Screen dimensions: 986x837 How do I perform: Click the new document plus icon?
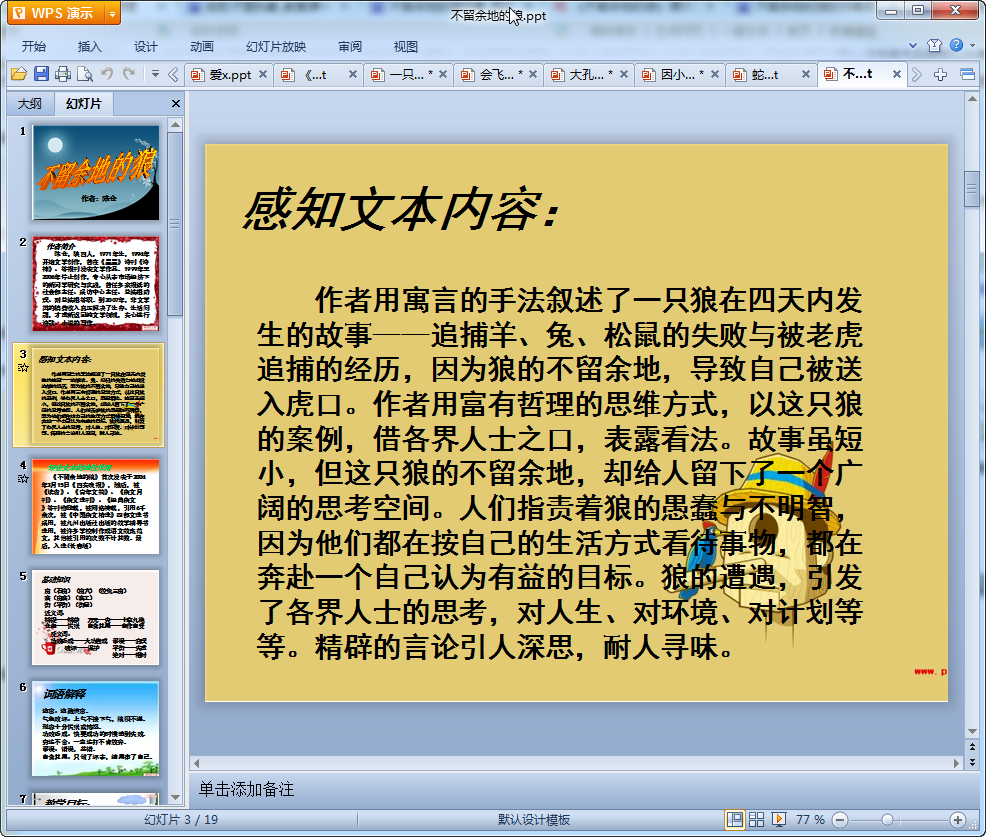coord(940,75)
